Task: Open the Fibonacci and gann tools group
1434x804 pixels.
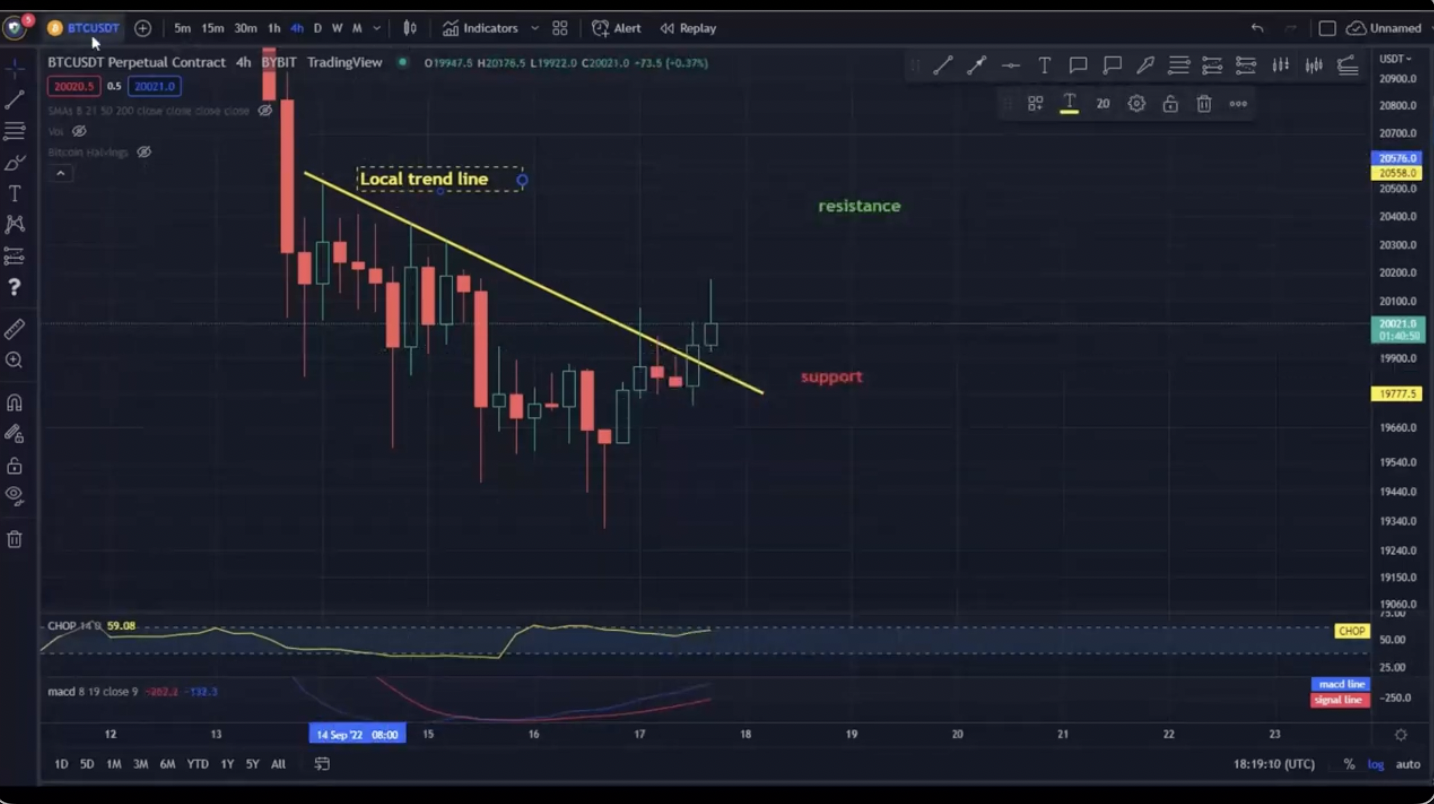Action: [x=14, y=131]
